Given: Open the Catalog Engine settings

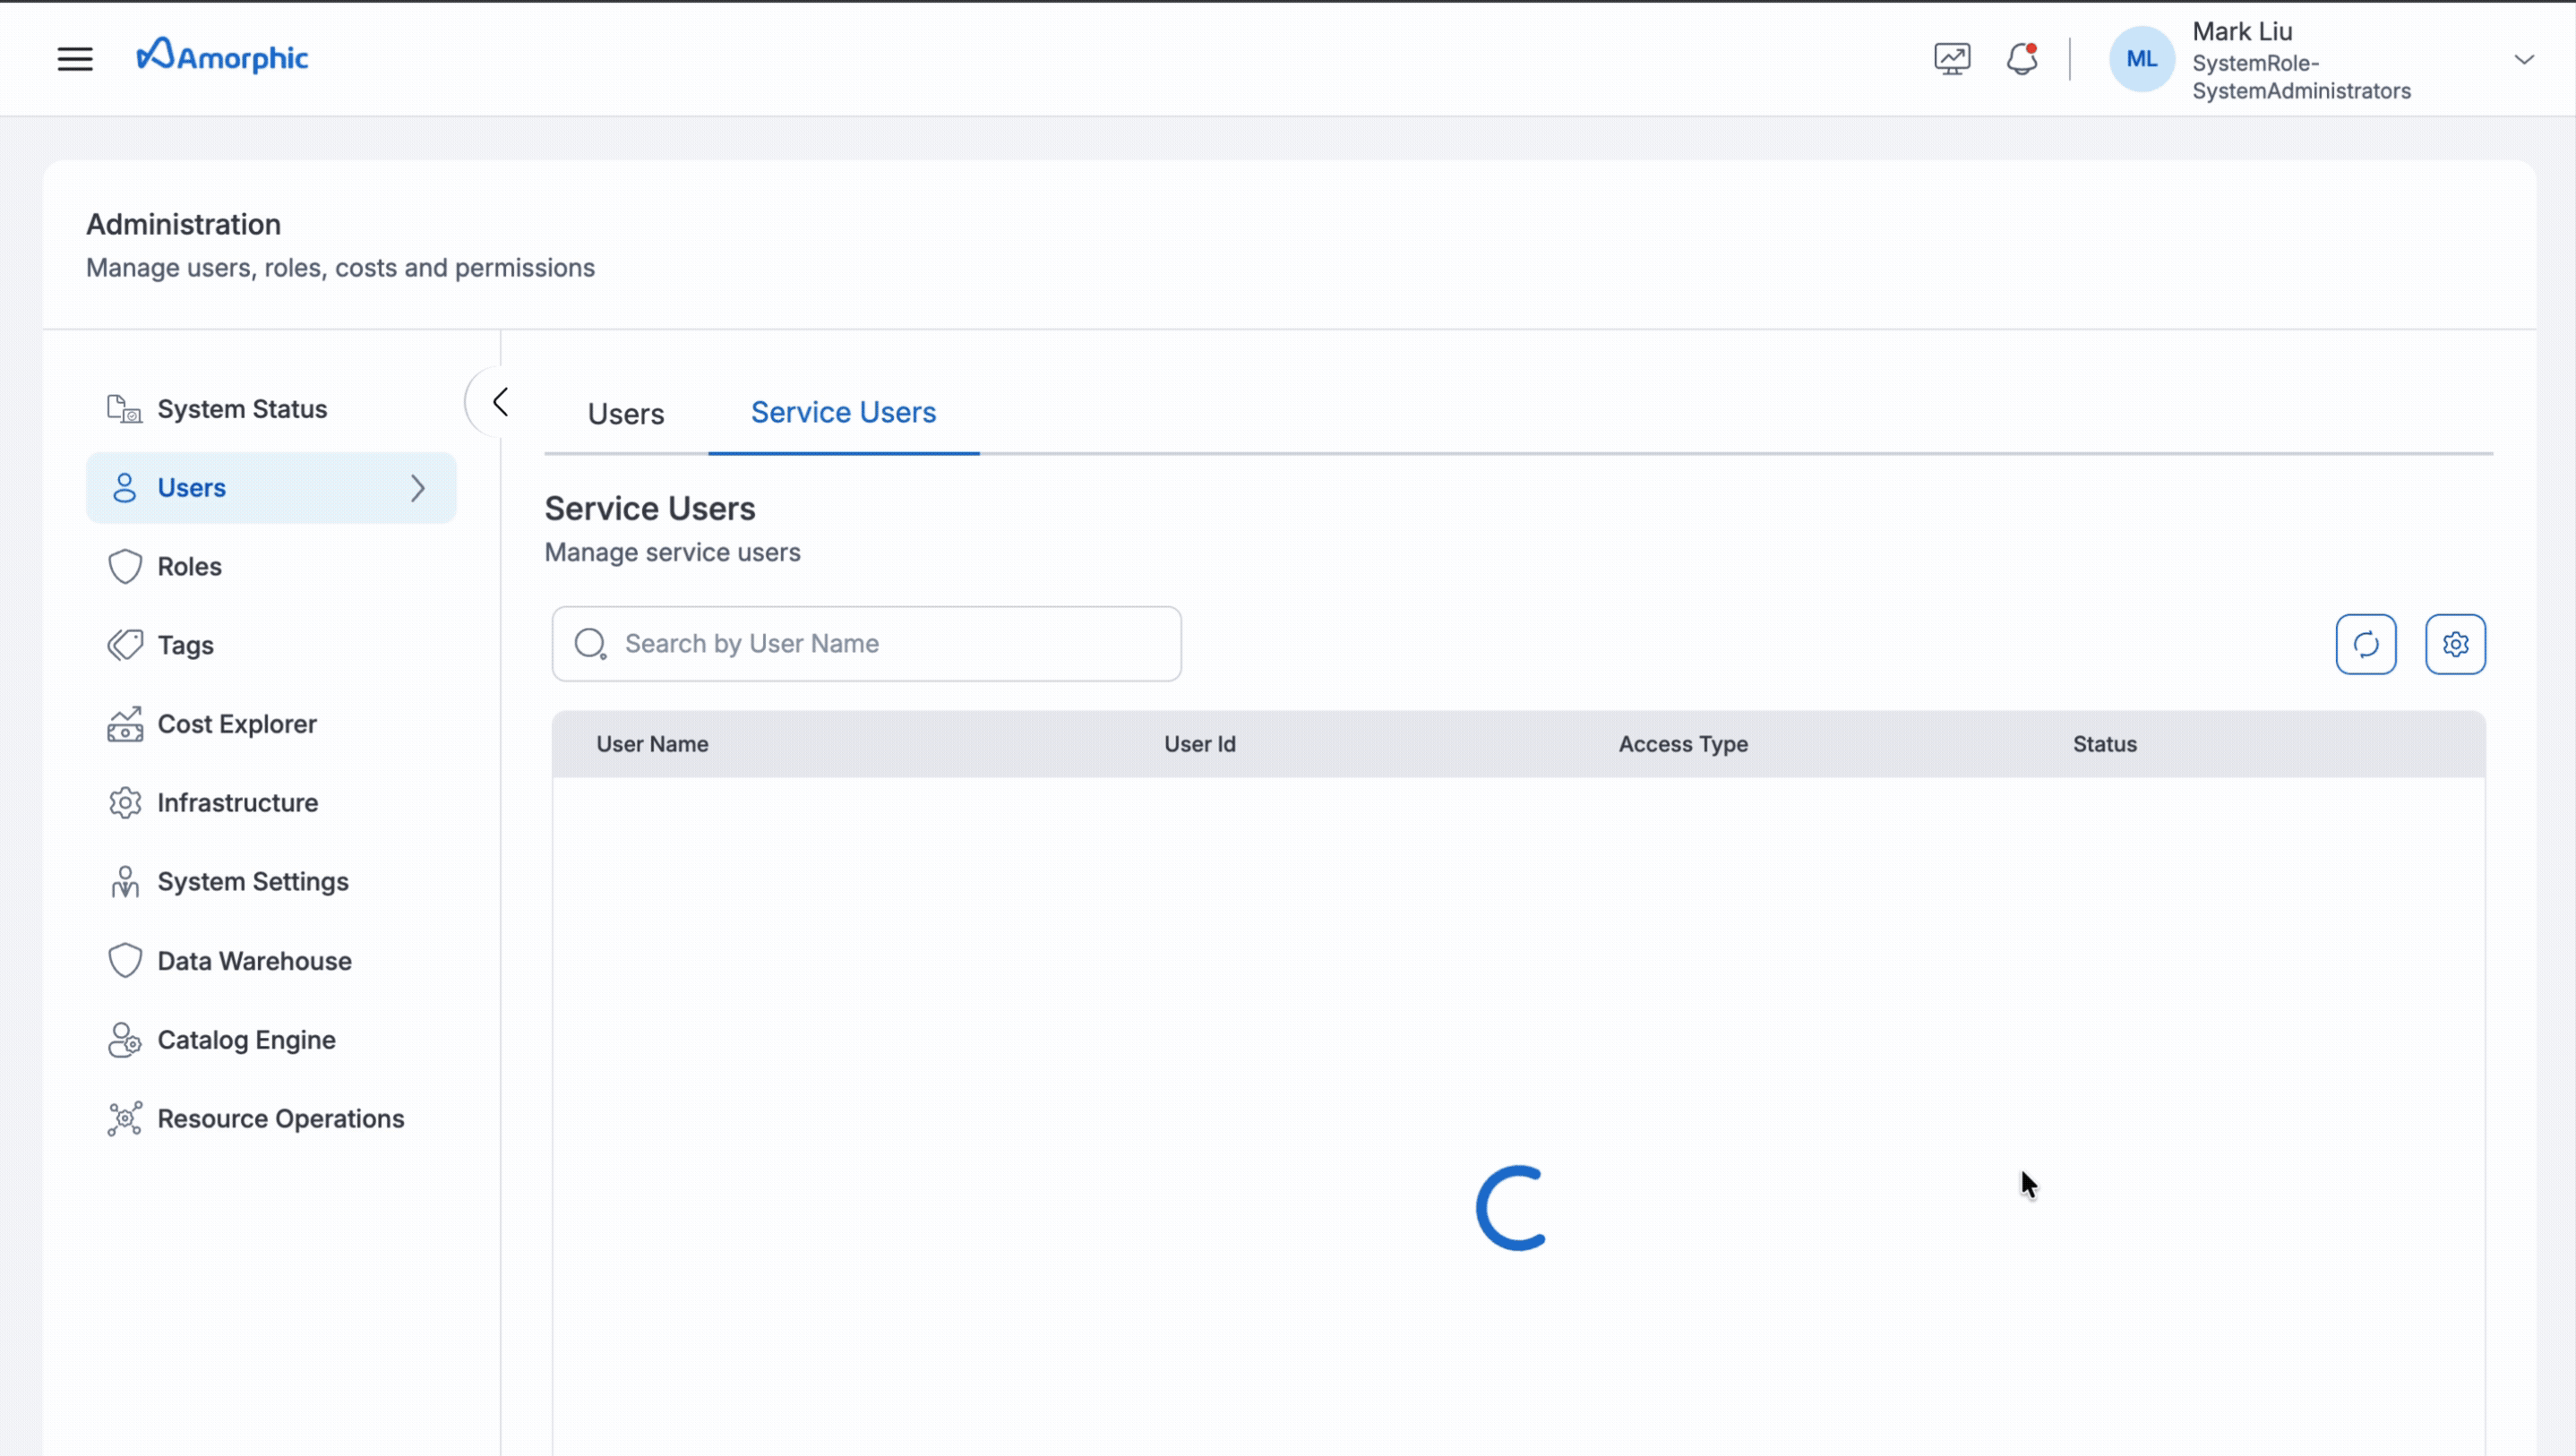Looking at the screenshot, I should coord(246,1040).
